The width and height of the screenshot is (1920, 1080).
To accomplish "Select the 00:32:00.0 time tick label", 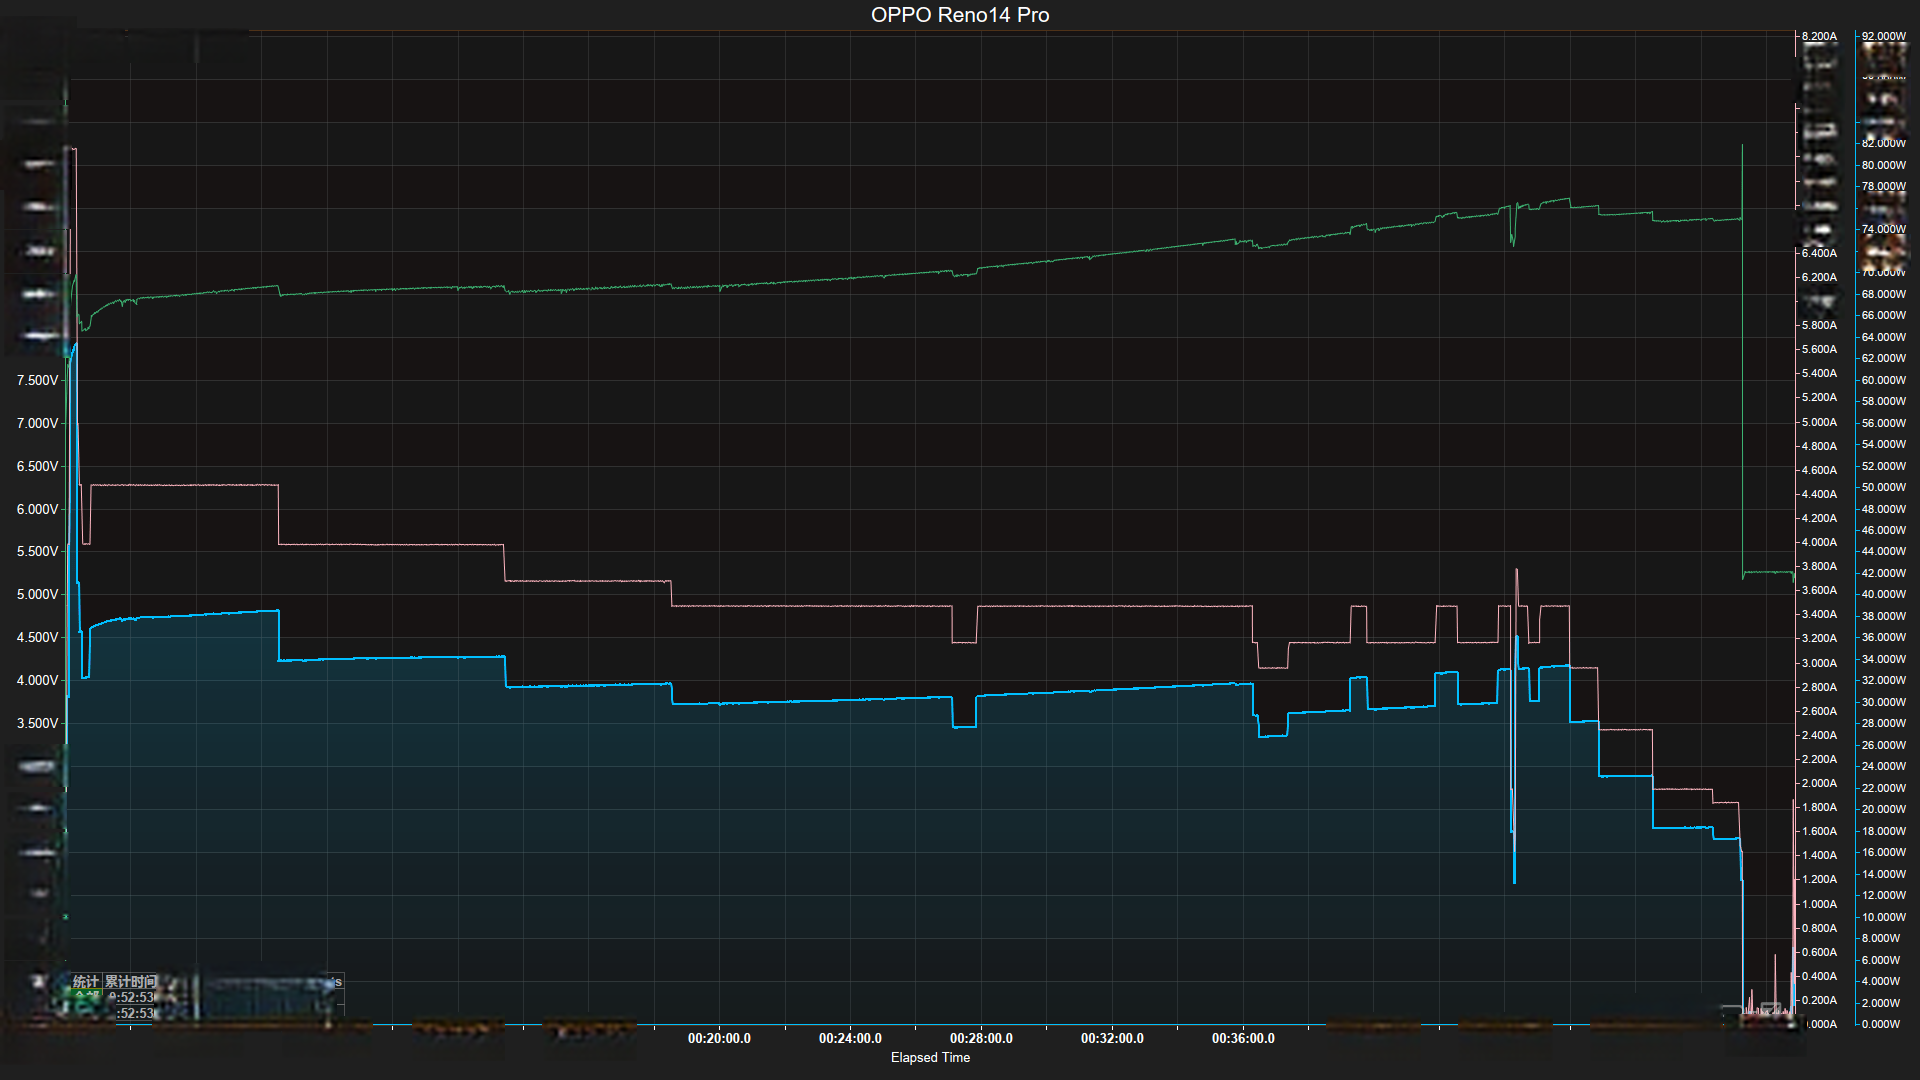I will click(1112, 1039).
